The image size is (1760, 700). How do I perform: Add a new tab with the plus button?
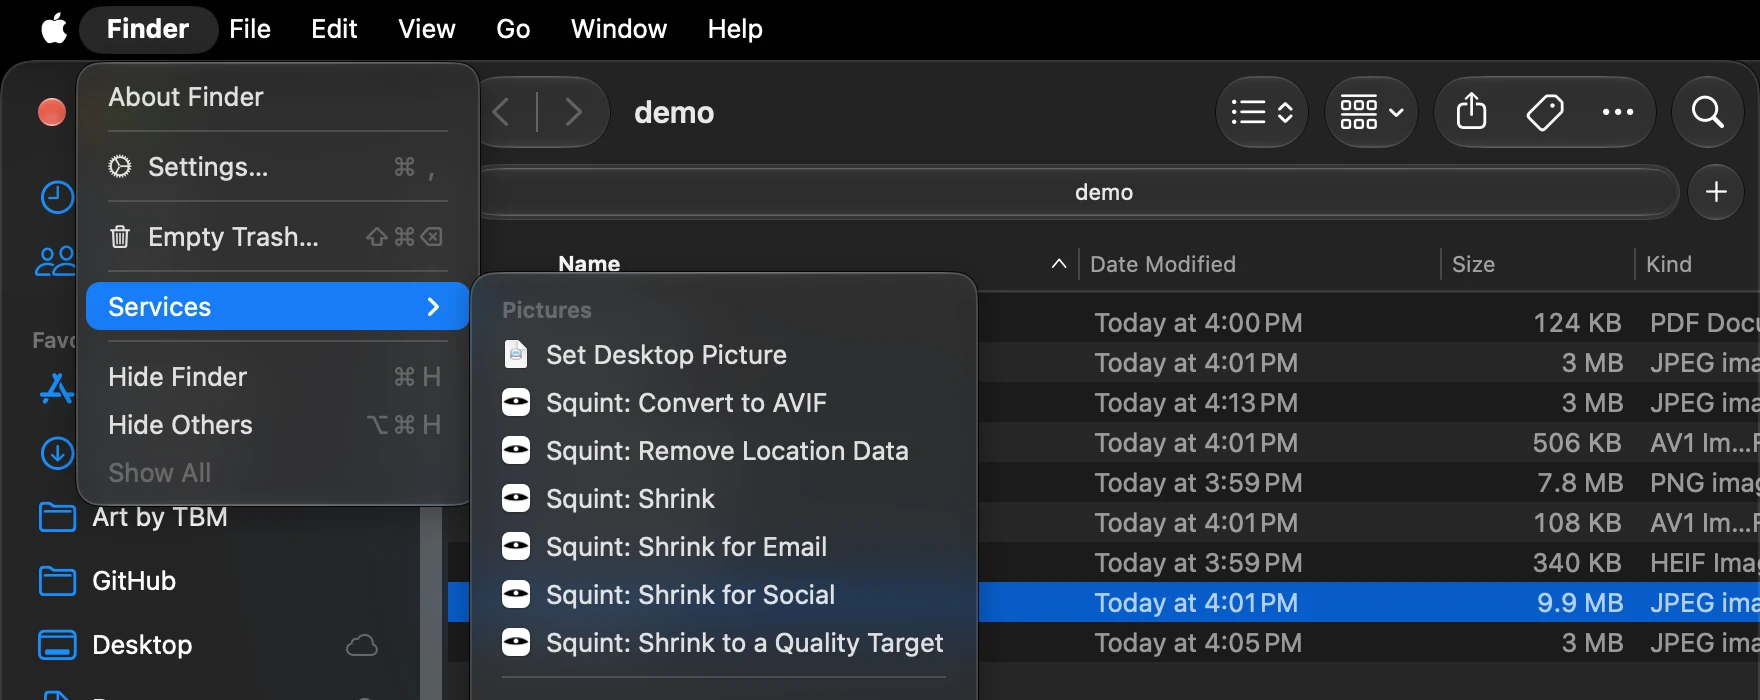pyautogui.click(x=1716, y=191)
